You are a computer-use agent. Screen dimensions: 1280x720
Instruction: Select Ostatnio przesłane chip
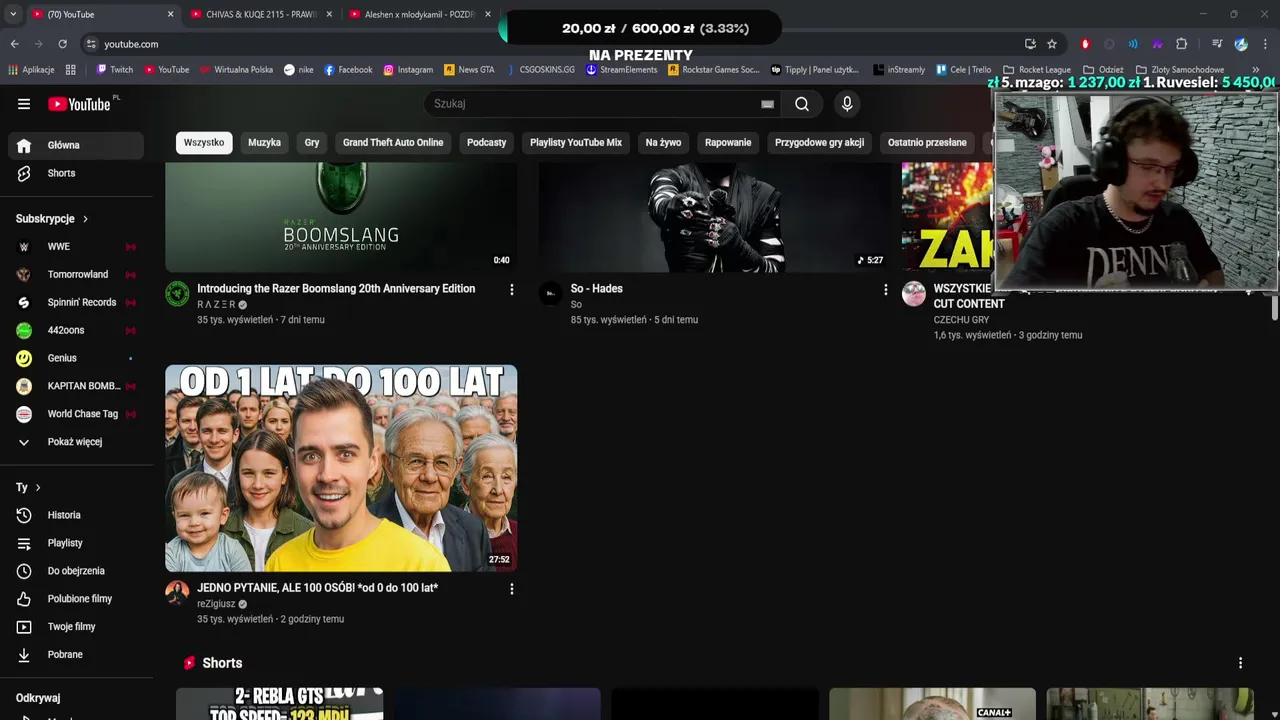click(x=927, y=143)
